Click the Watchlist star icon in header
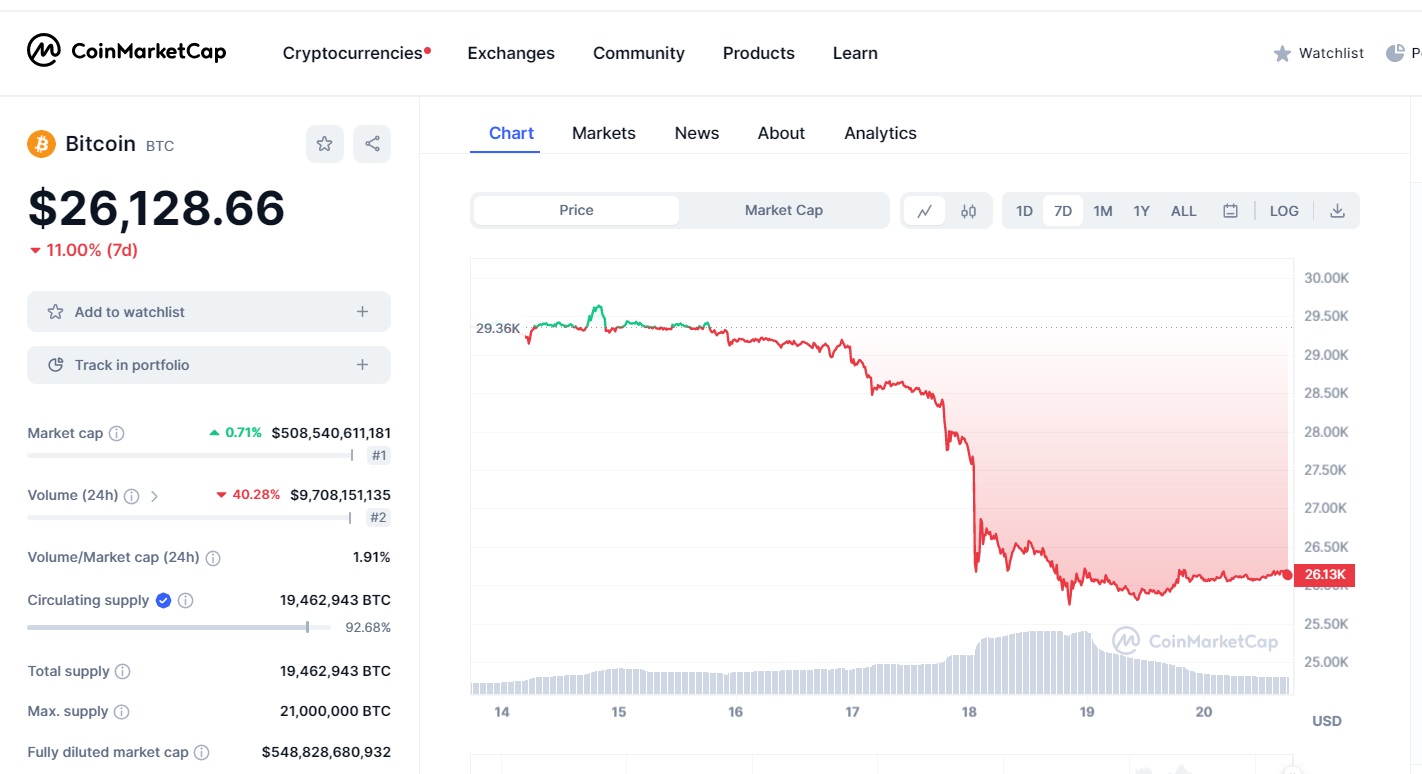The width and height of the screenshot is (1422, 774). pyautogui.click(x=1282, y=53)
